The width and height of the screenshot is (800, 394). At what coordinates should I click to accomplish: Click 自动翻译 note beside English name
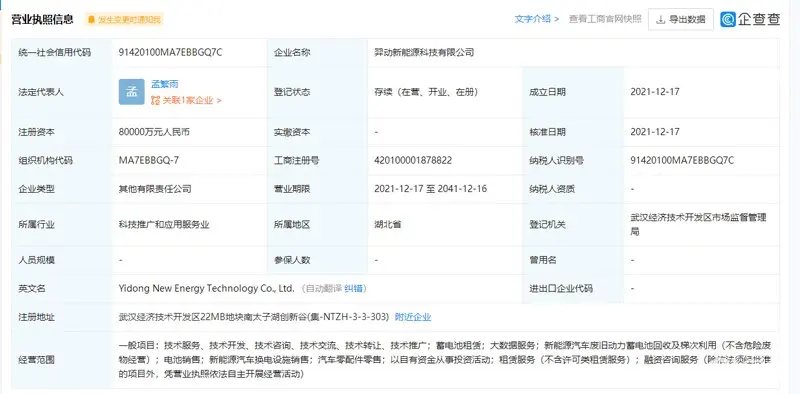click(x=324, y=288)
